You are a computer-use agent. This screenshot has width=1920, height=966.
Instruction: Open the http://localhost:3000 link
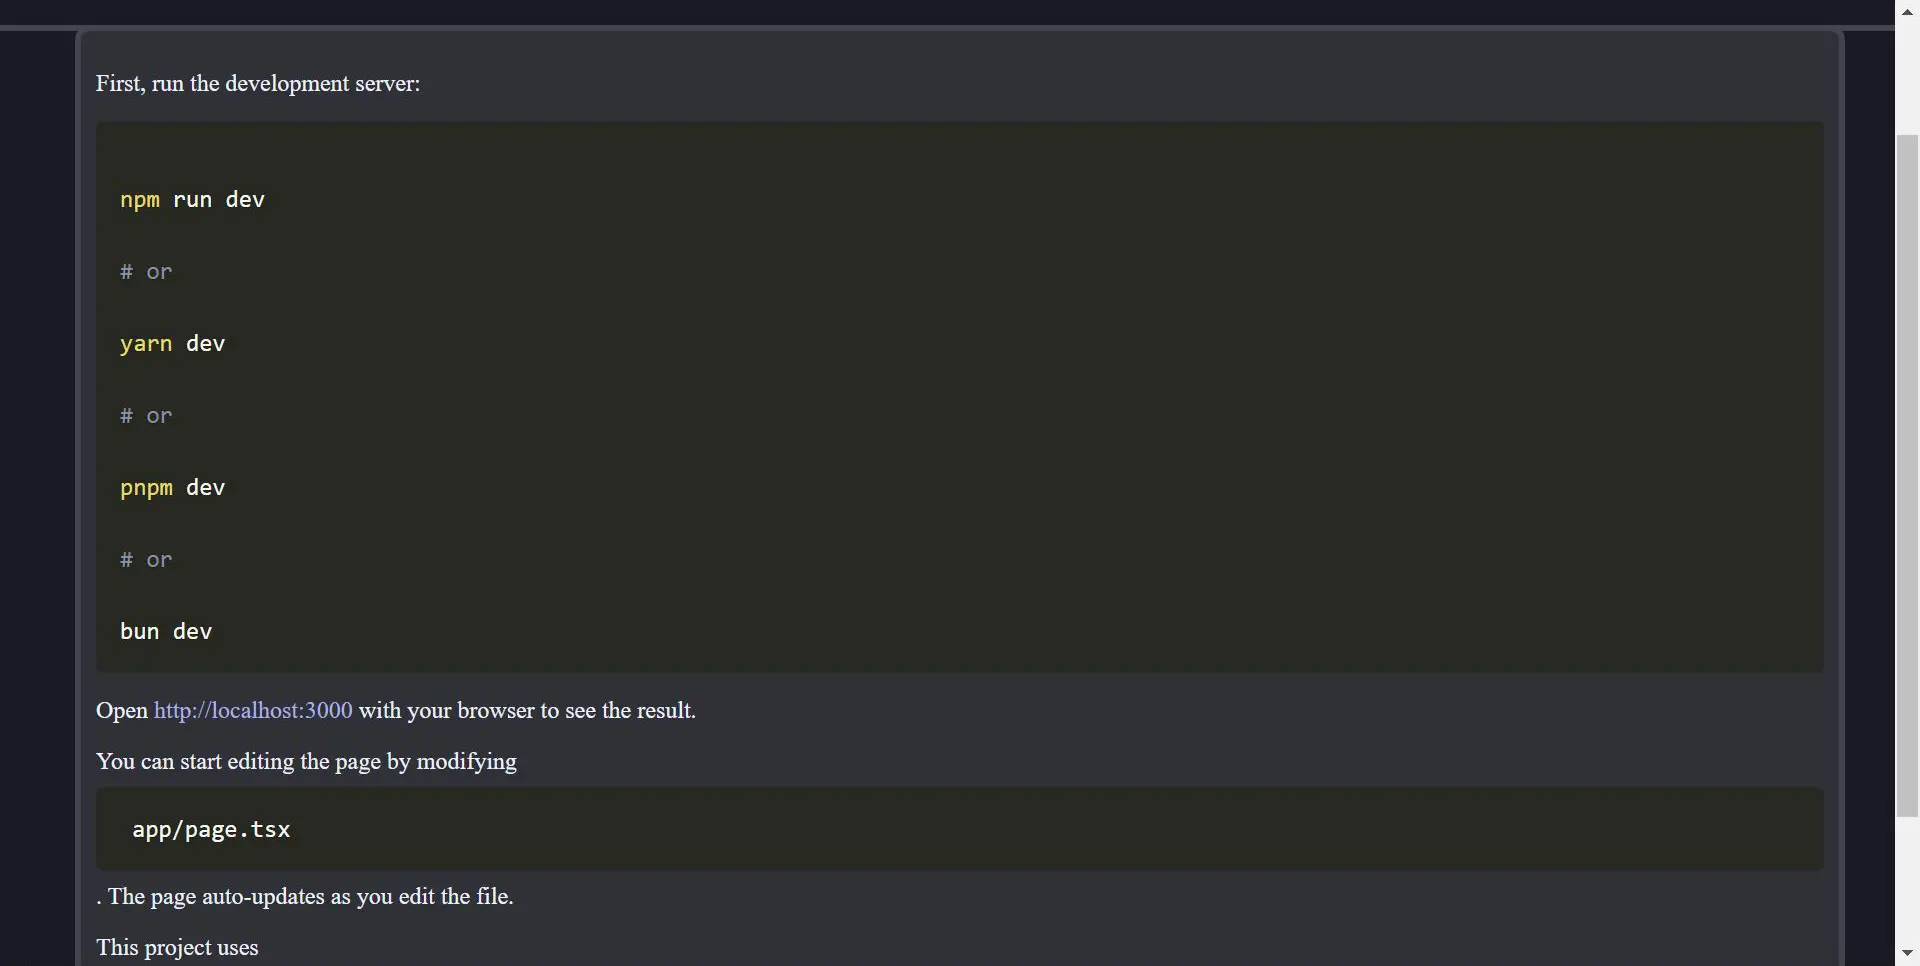[253, 711]
